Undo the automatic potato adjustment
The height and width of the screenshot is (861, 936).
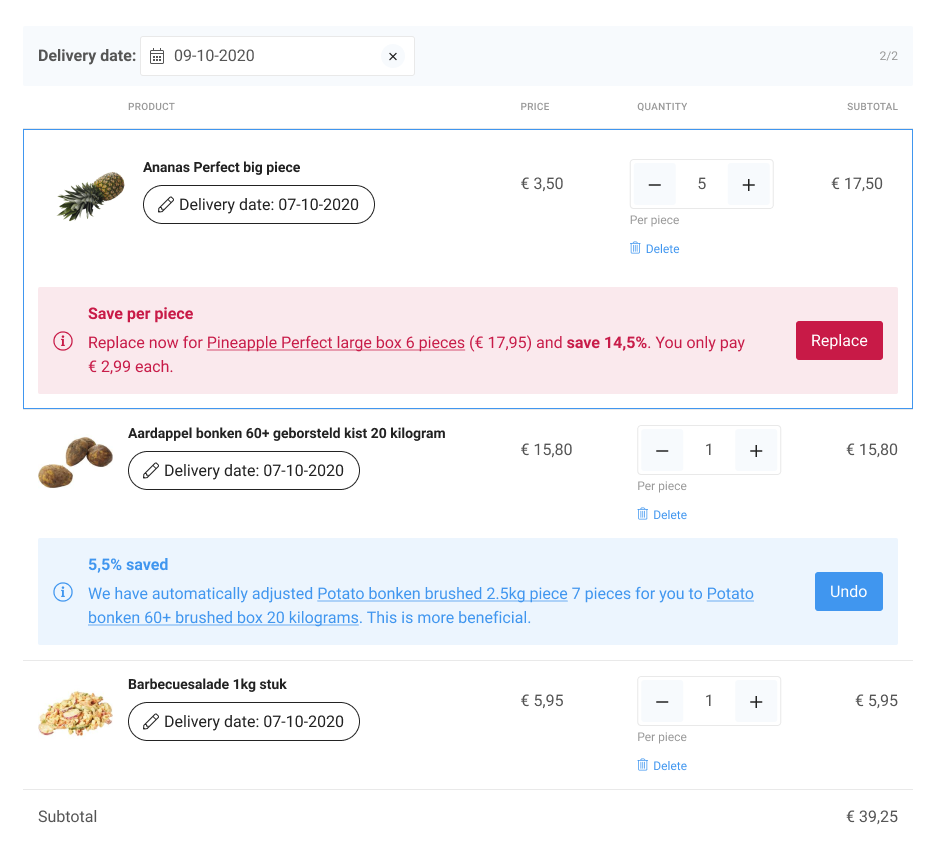coord(848,591)
